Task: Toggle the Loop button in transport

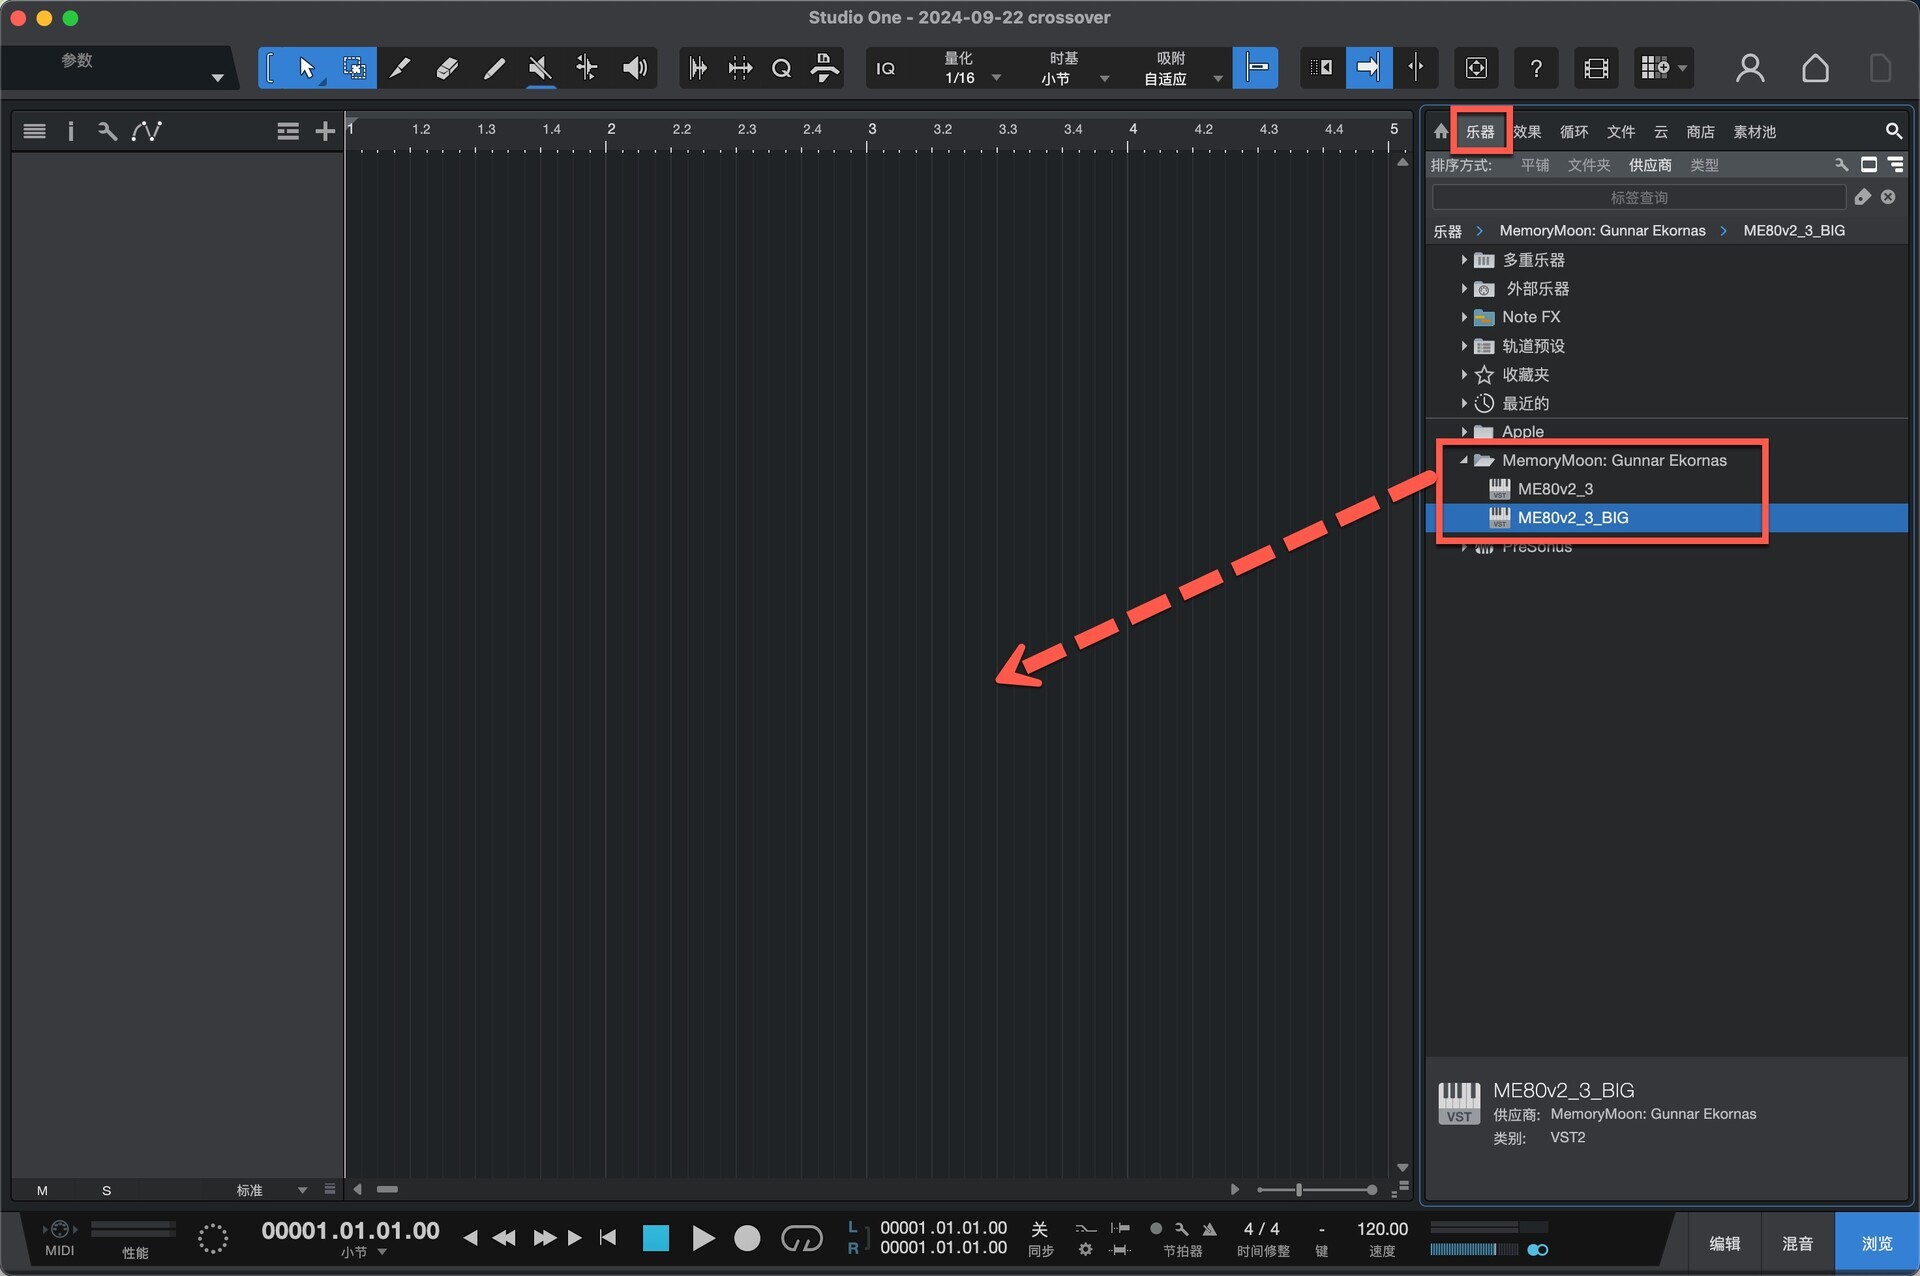Action: click(x=801, y=1239)
